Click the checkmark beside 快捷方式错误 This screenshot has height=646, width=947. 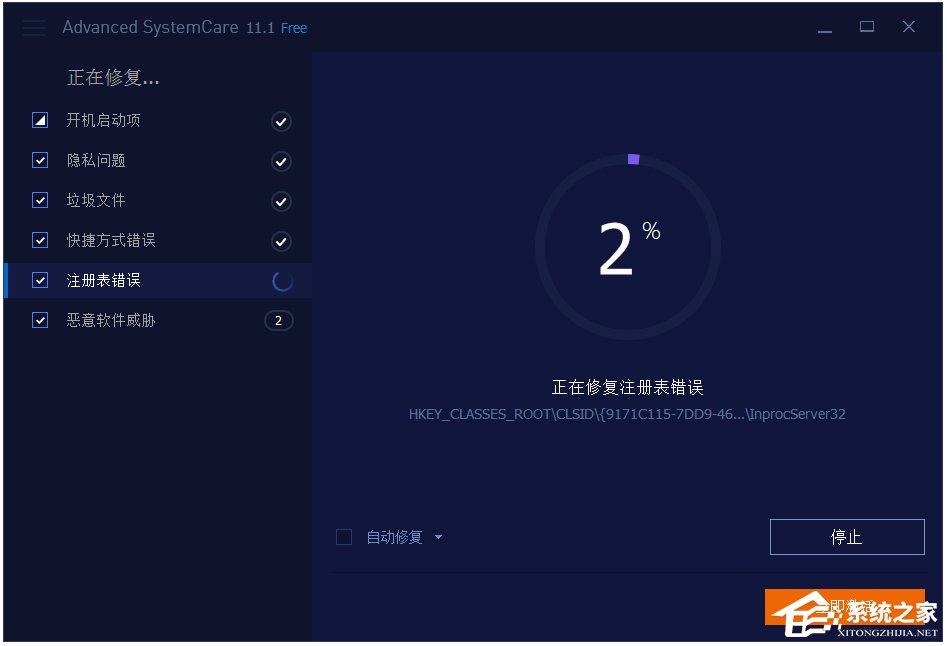click(x=281, y=241)
